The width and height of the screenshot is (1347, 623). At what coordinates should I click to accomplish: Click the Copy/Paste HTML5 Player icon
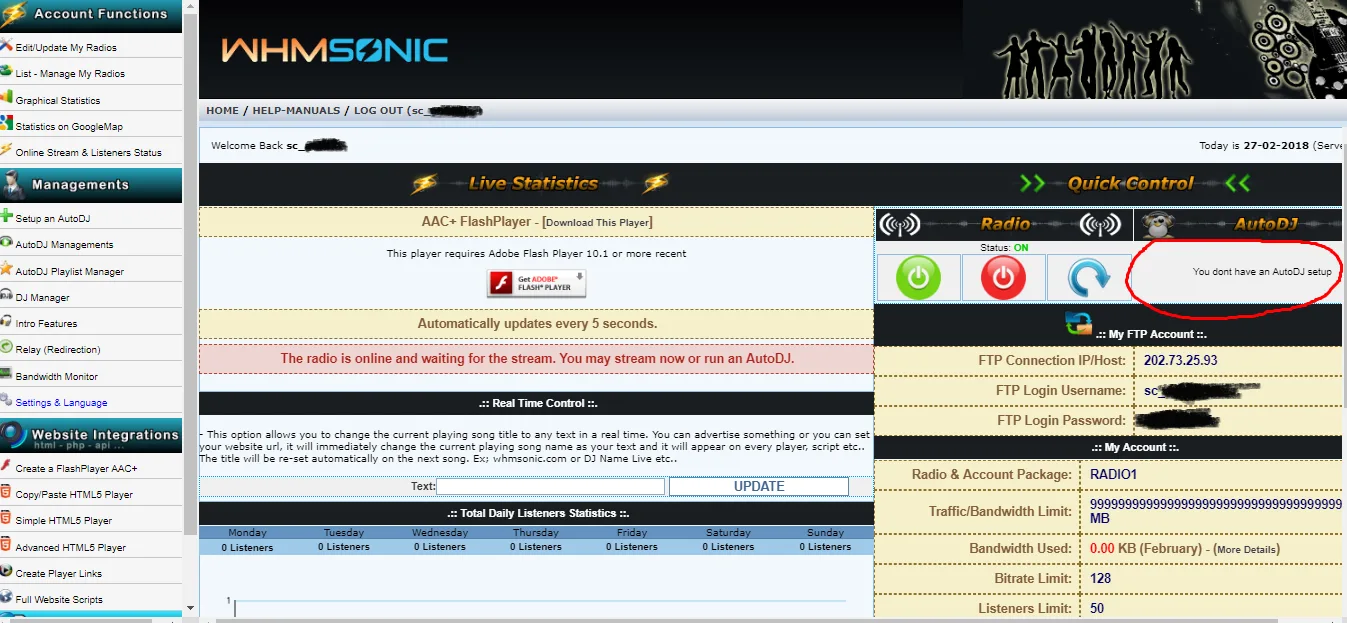[x=6, y=493]
